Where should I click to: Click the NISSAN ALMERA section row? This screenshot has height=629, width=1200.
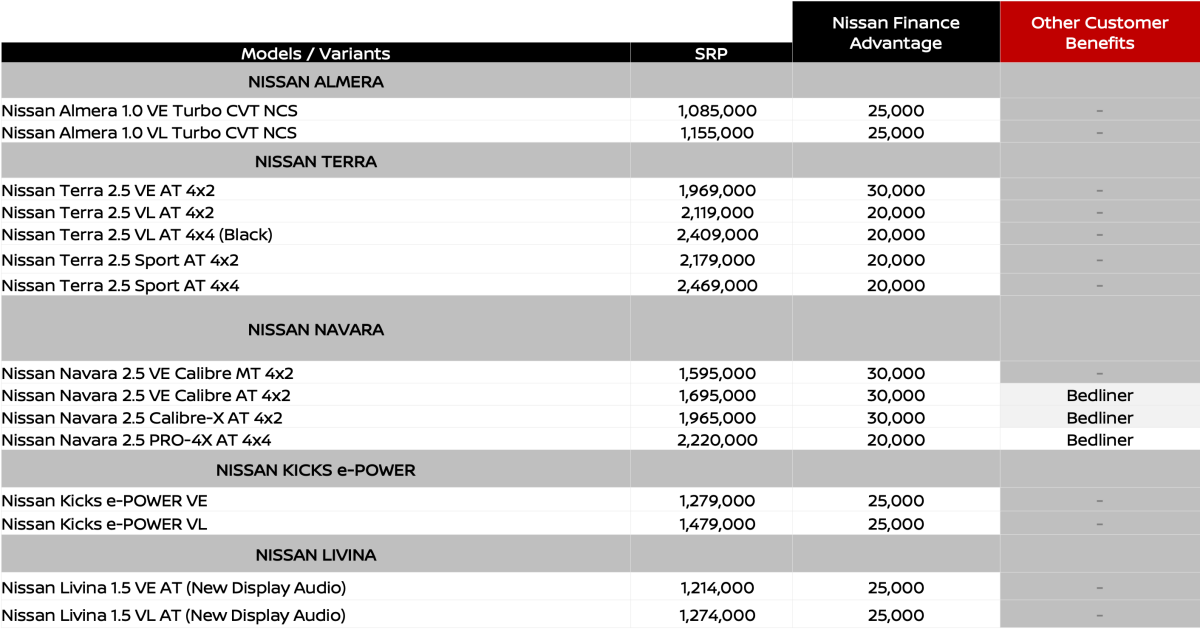pos(315,81)
